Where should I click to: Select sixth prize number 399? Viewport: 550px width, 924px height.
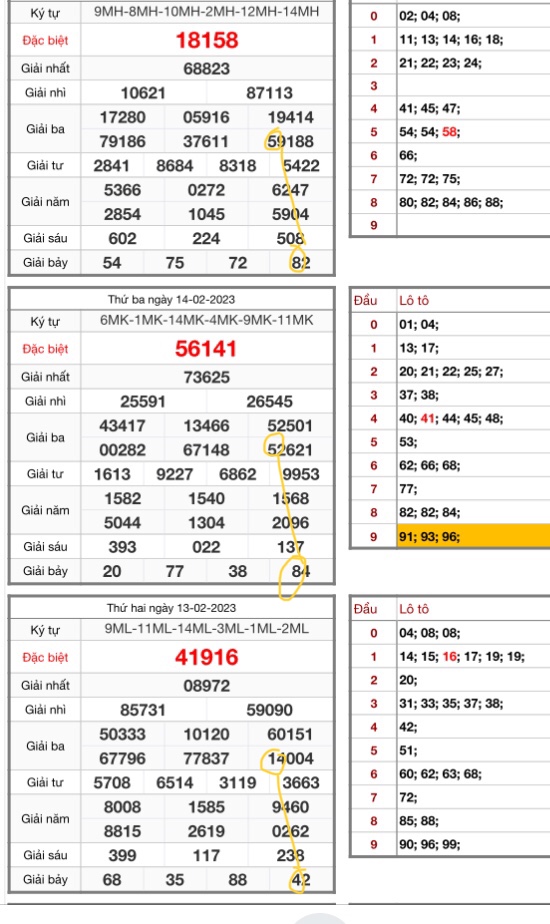coord(123,855)
